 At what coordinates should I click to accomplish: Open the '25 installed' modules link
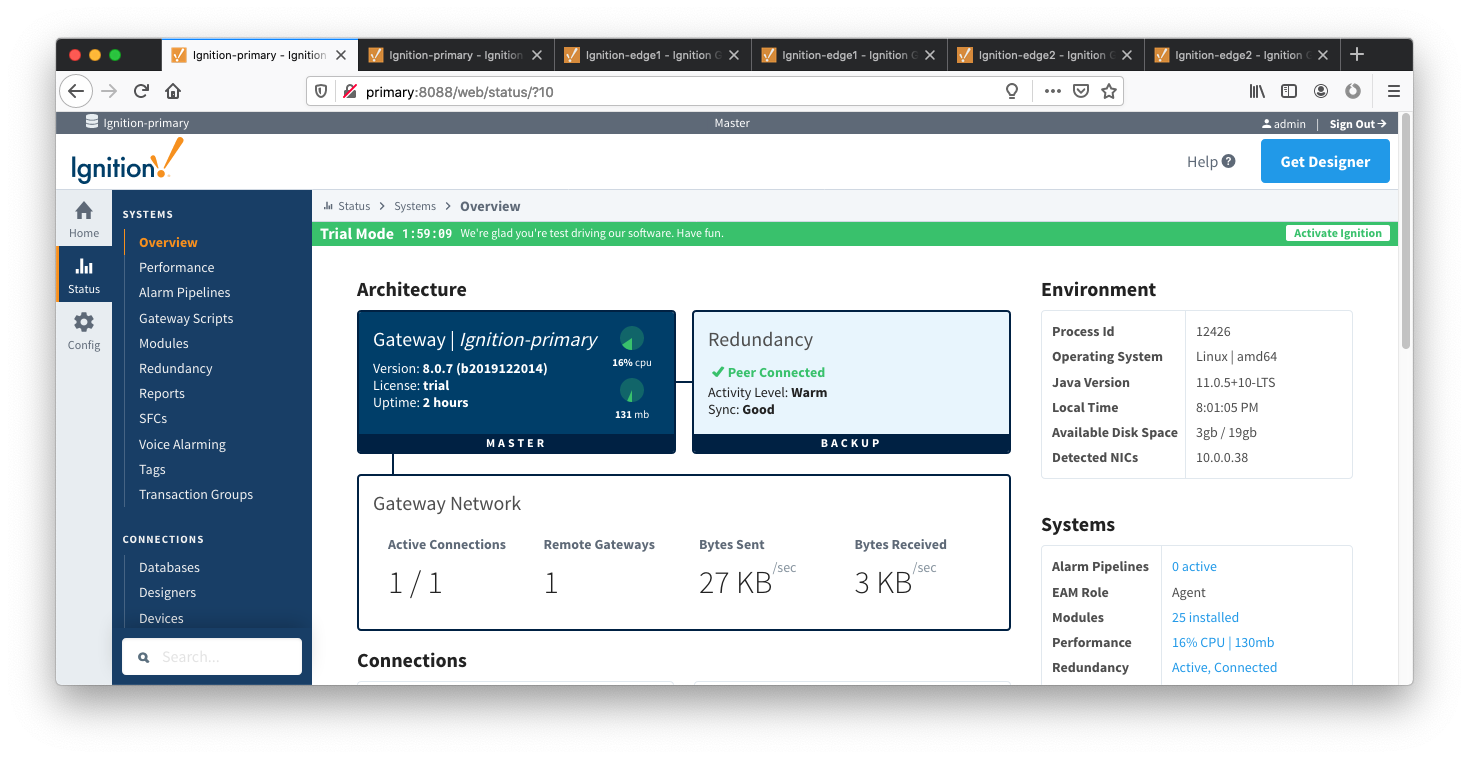(x=1205, y=617)
